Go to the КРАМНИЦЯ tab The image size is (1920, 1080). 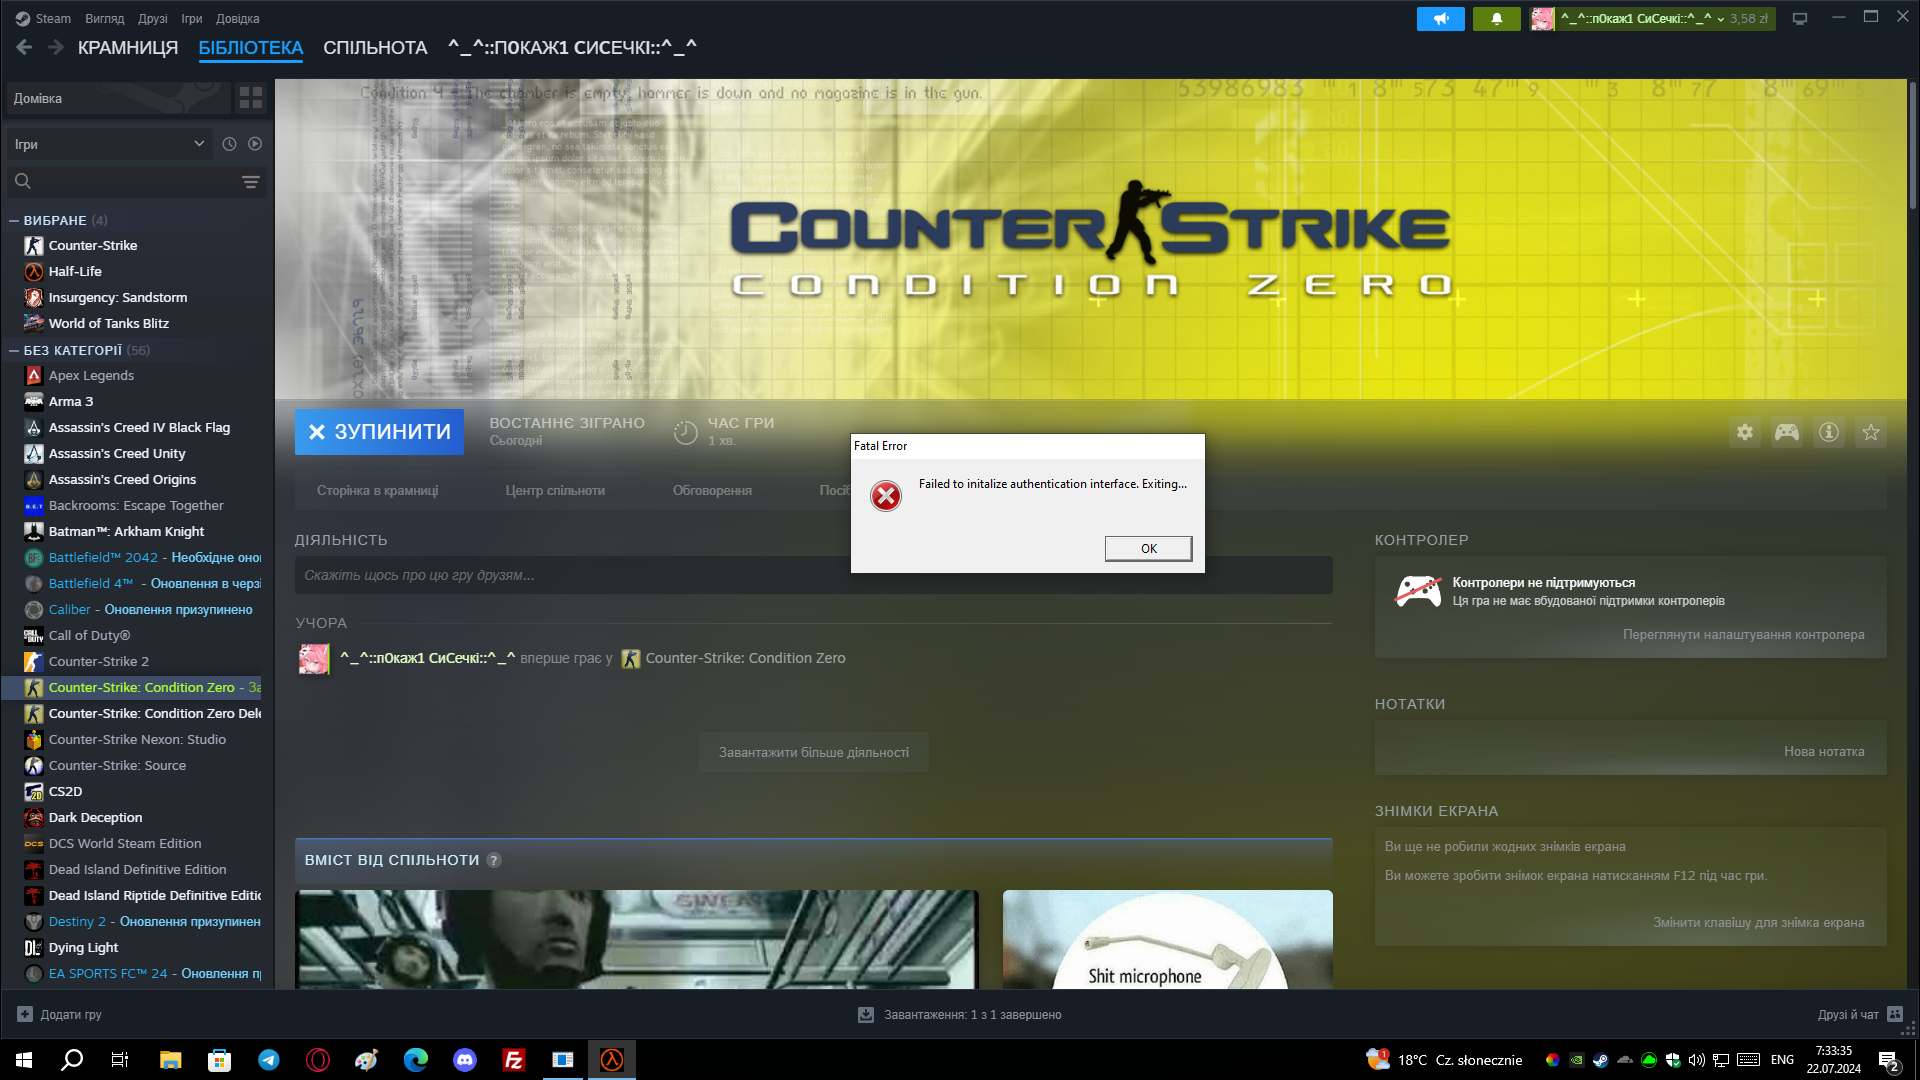127,48
